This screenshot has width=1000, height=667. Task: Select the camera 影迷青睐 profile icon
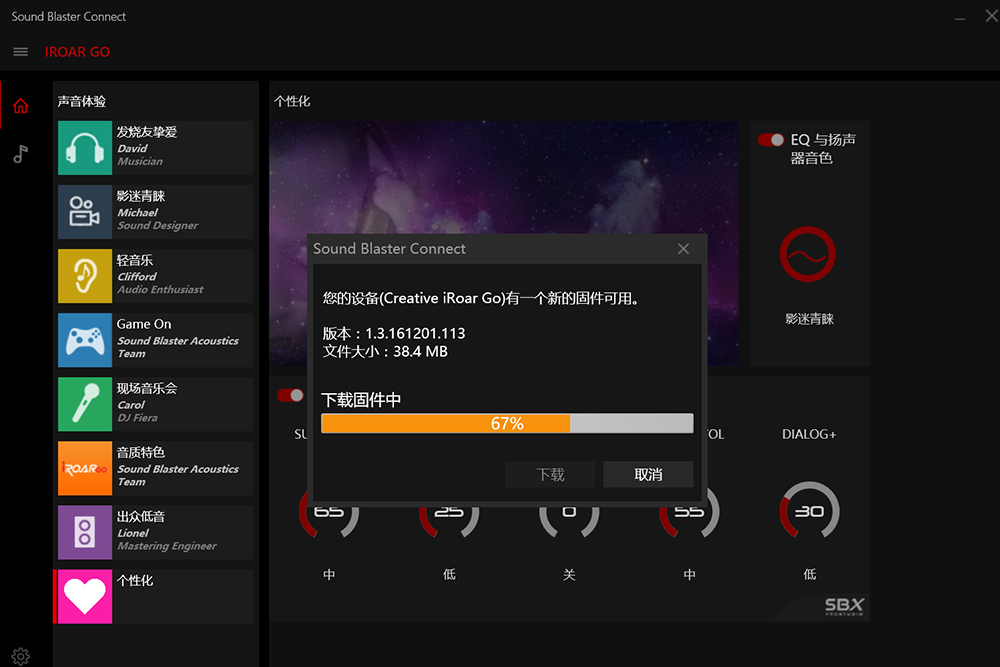pos(85,212)
